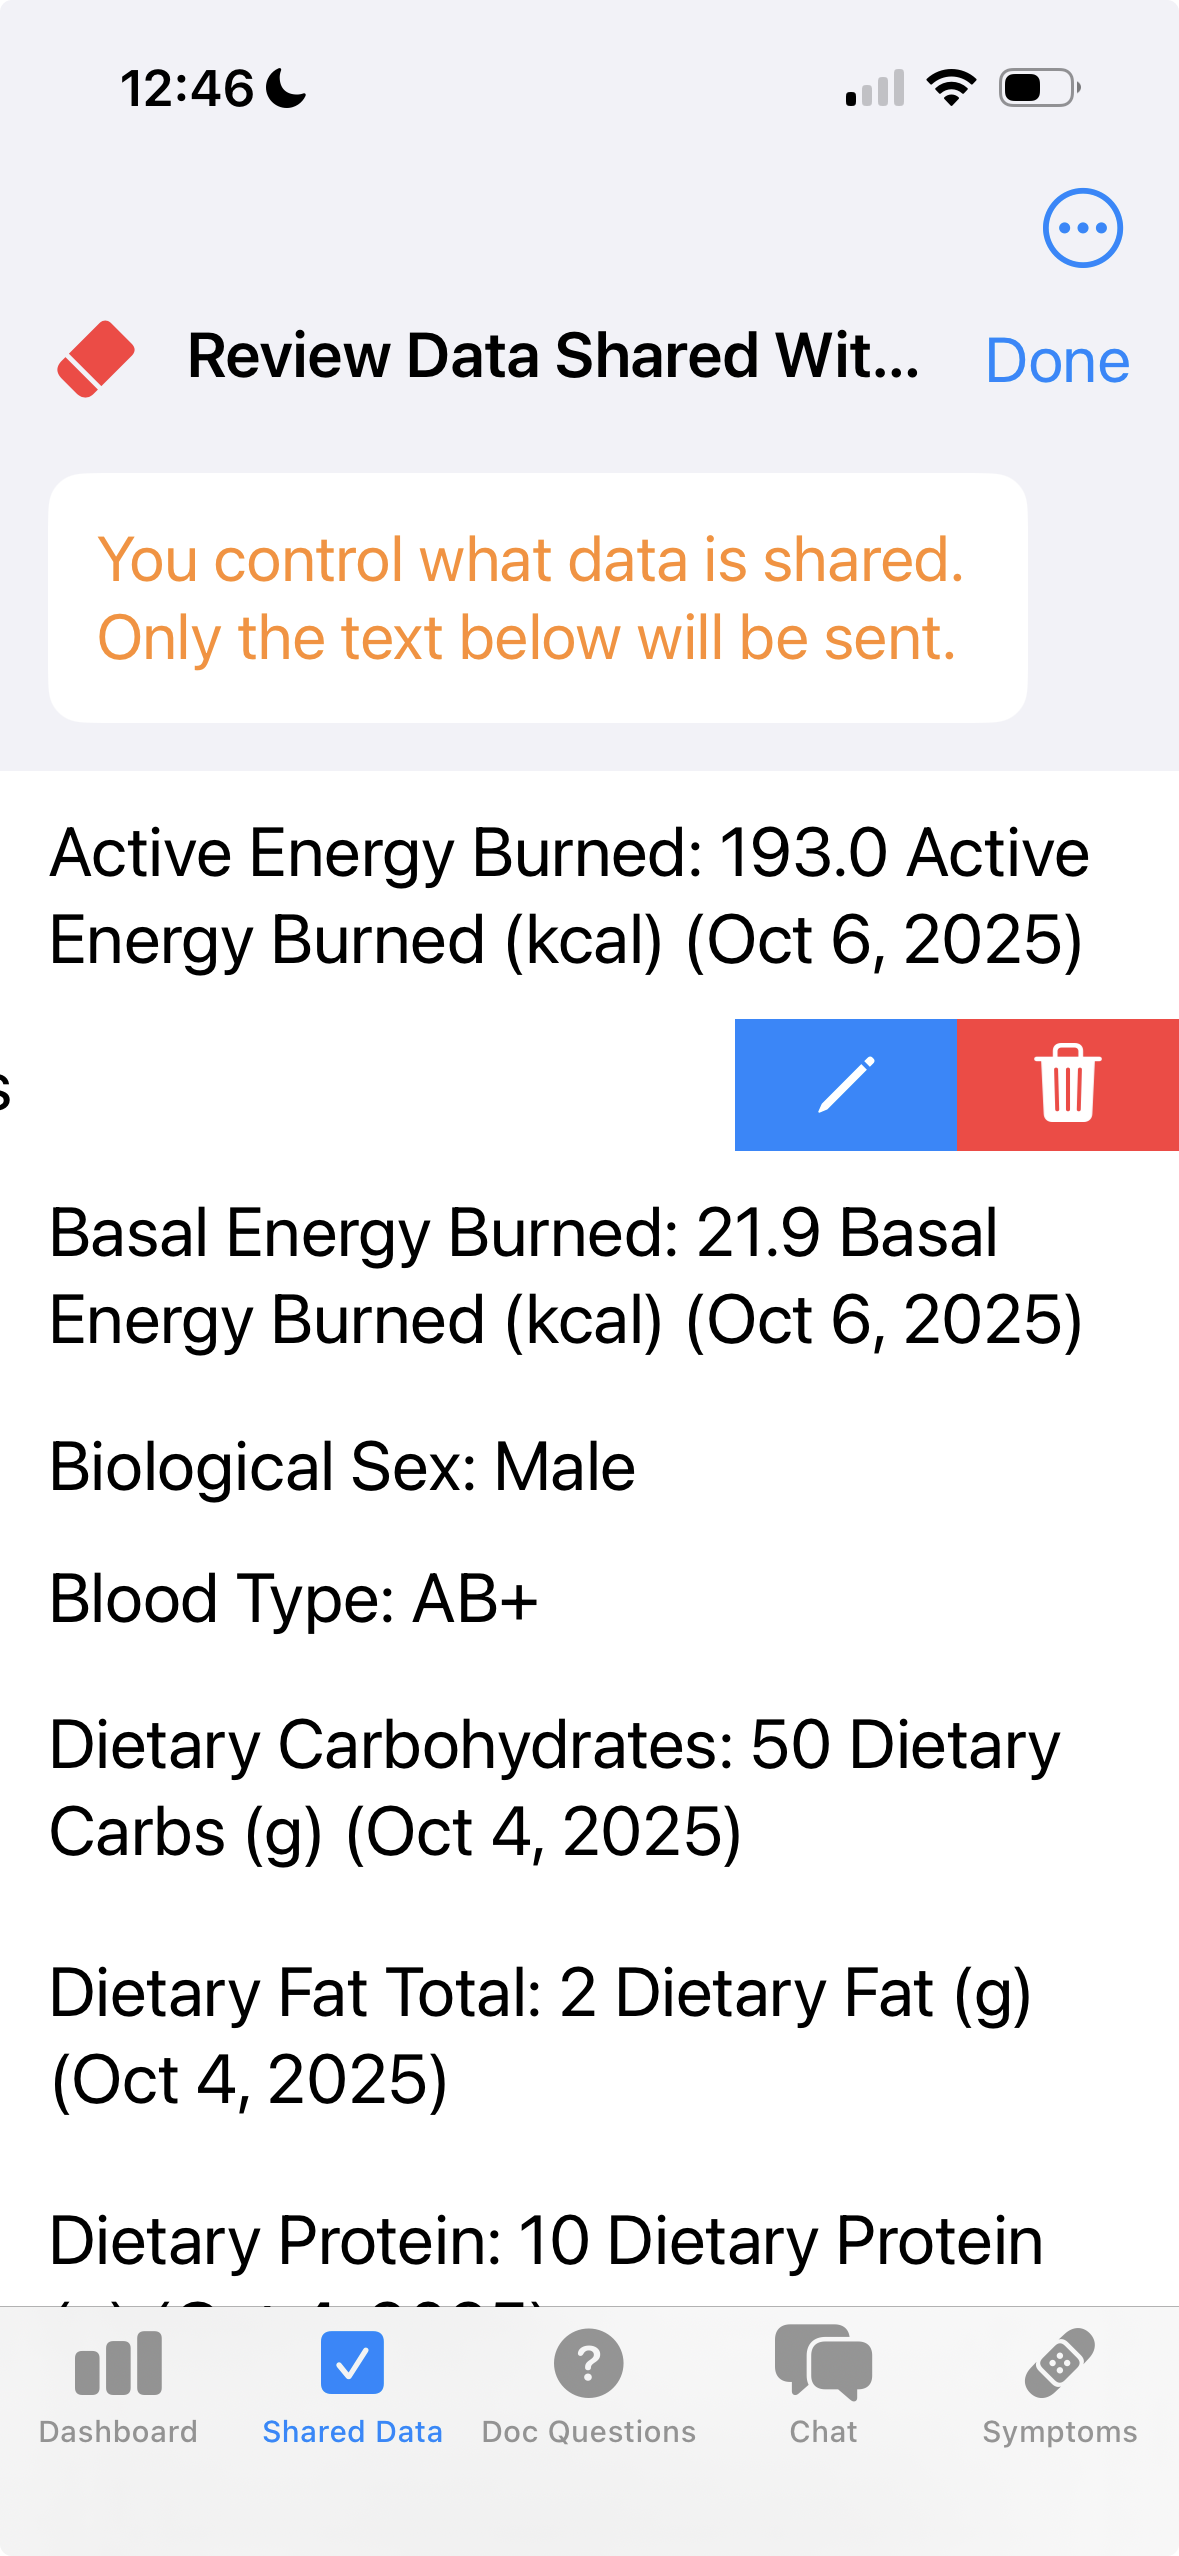Open the Symptoms tab
This screenshot has width=1179, height=2556.
tap(1058, 2395)
